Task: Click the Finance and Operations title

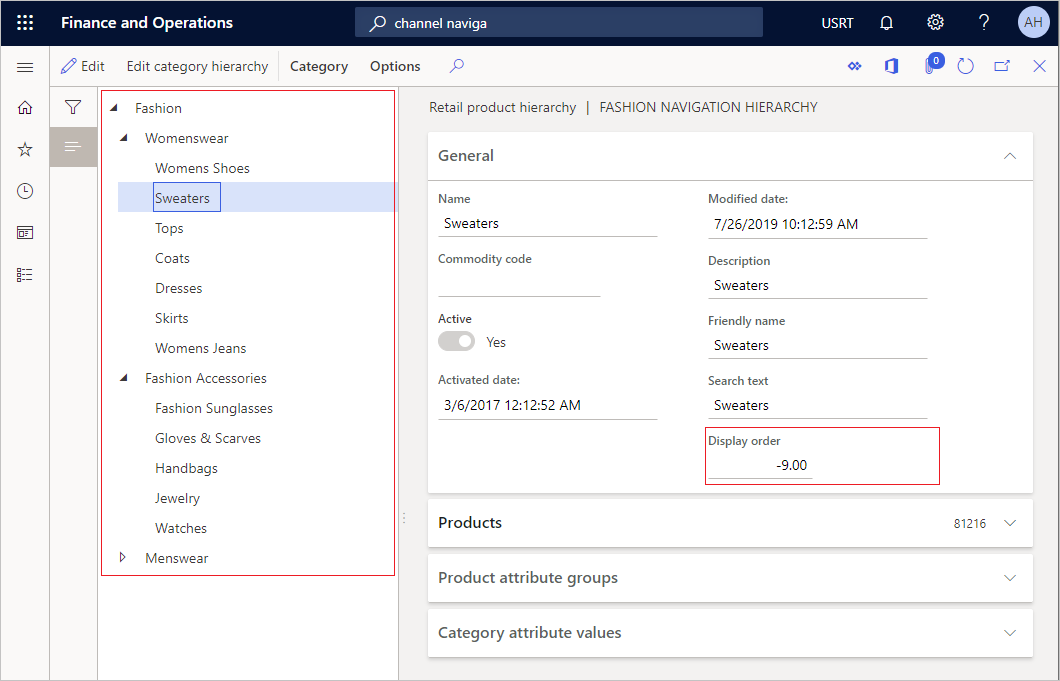Action: [x=147, y=23]
